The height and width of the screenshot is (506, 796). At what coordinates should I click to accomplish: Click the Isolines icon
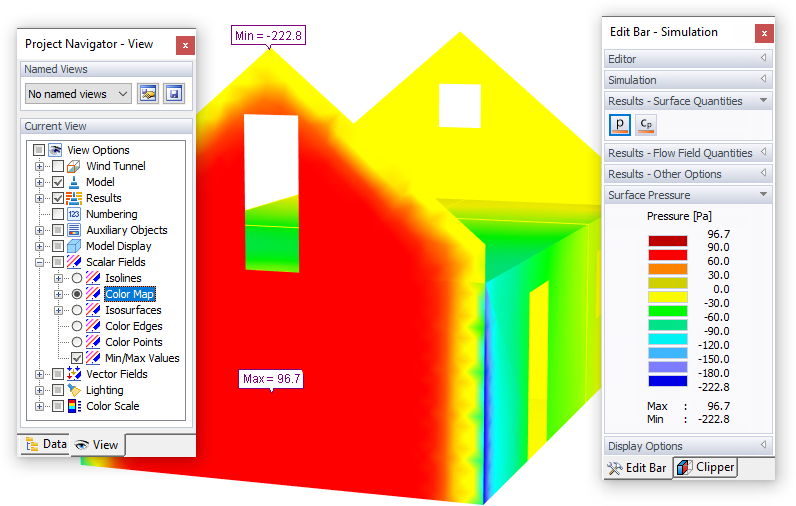pos(93,278)
